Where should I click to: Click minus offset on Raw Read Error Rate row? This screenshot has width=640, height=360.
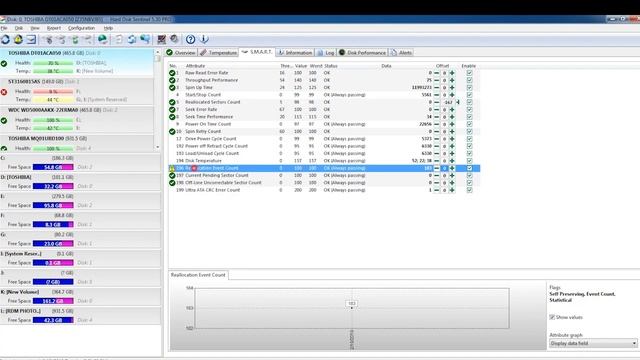(436, 73)
